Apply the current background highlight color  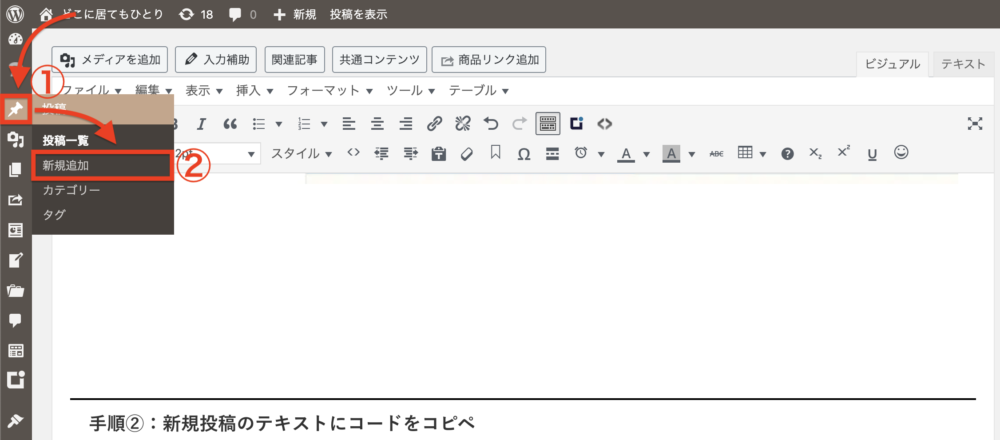[x=672, y=154]
